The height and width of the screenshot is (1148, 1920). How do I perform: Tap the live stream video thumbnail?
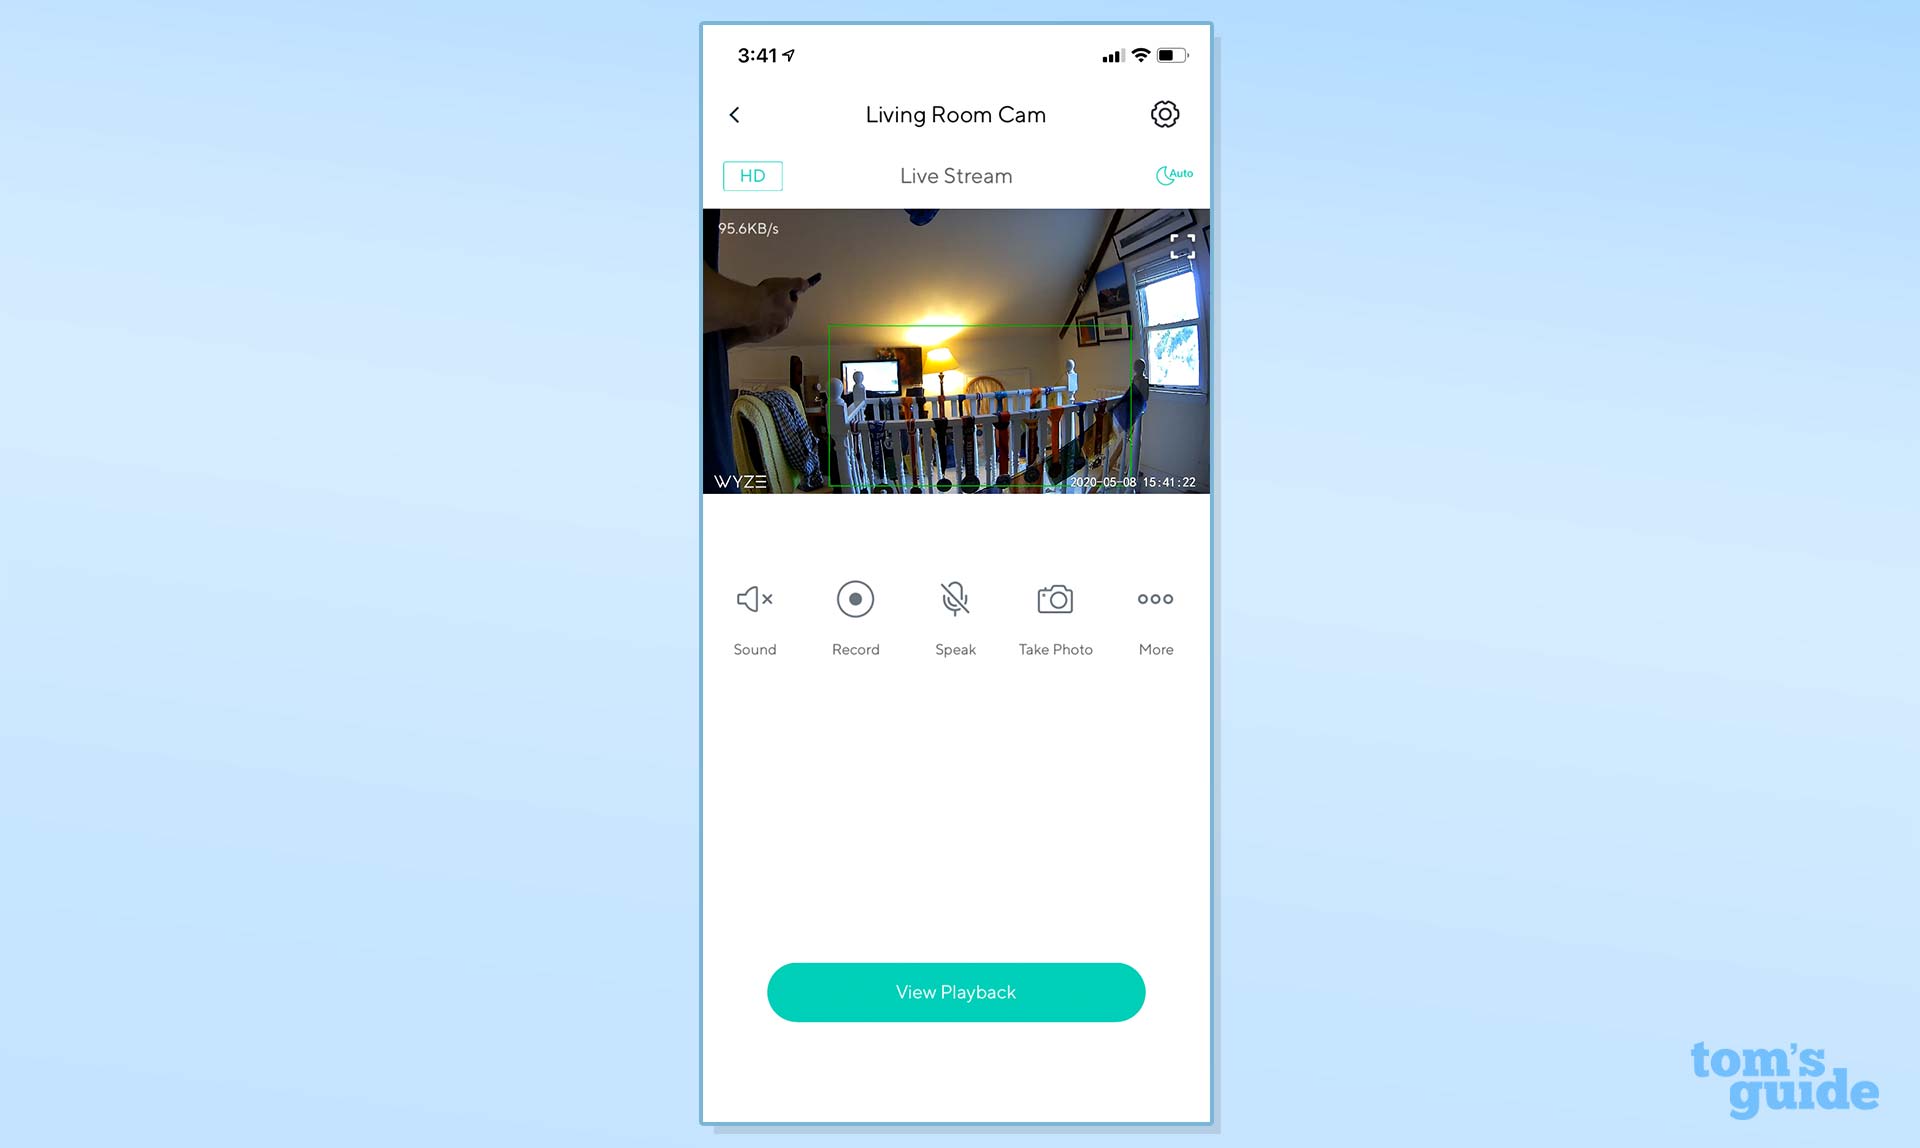958,350
